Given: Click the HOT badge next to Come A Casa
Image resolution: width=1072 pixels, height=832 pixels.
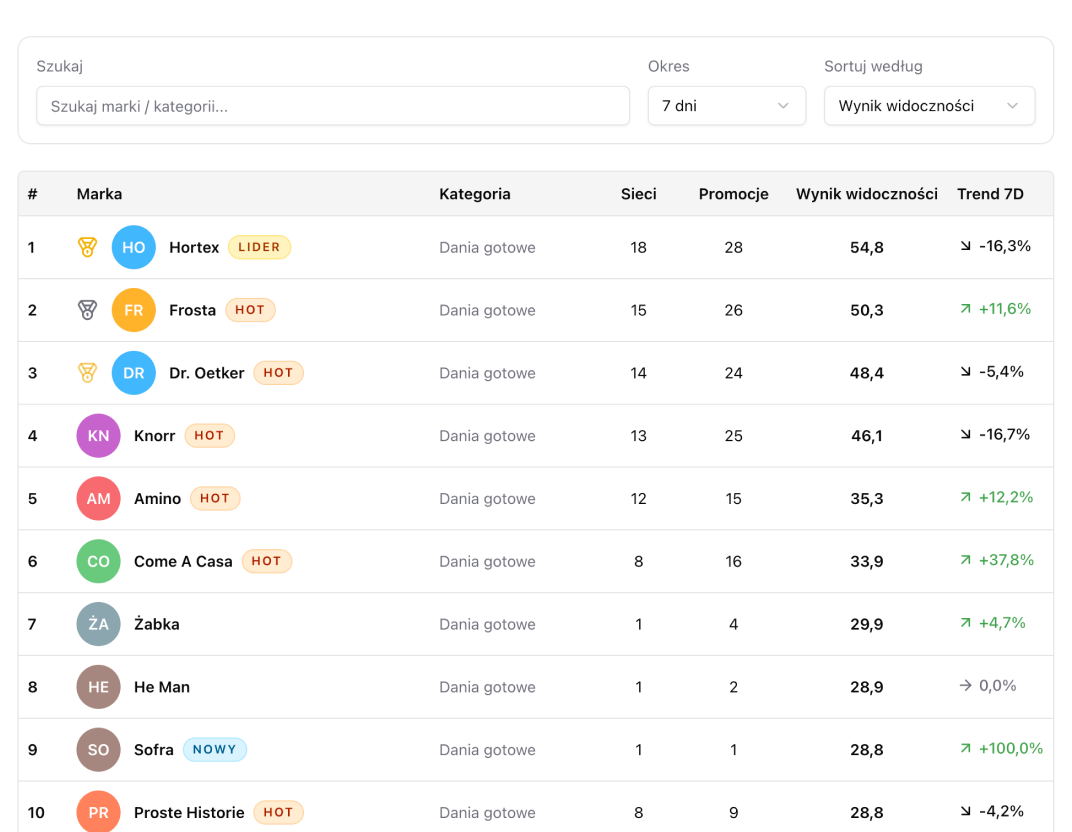Looking at the screenshot, I should 267,561.
